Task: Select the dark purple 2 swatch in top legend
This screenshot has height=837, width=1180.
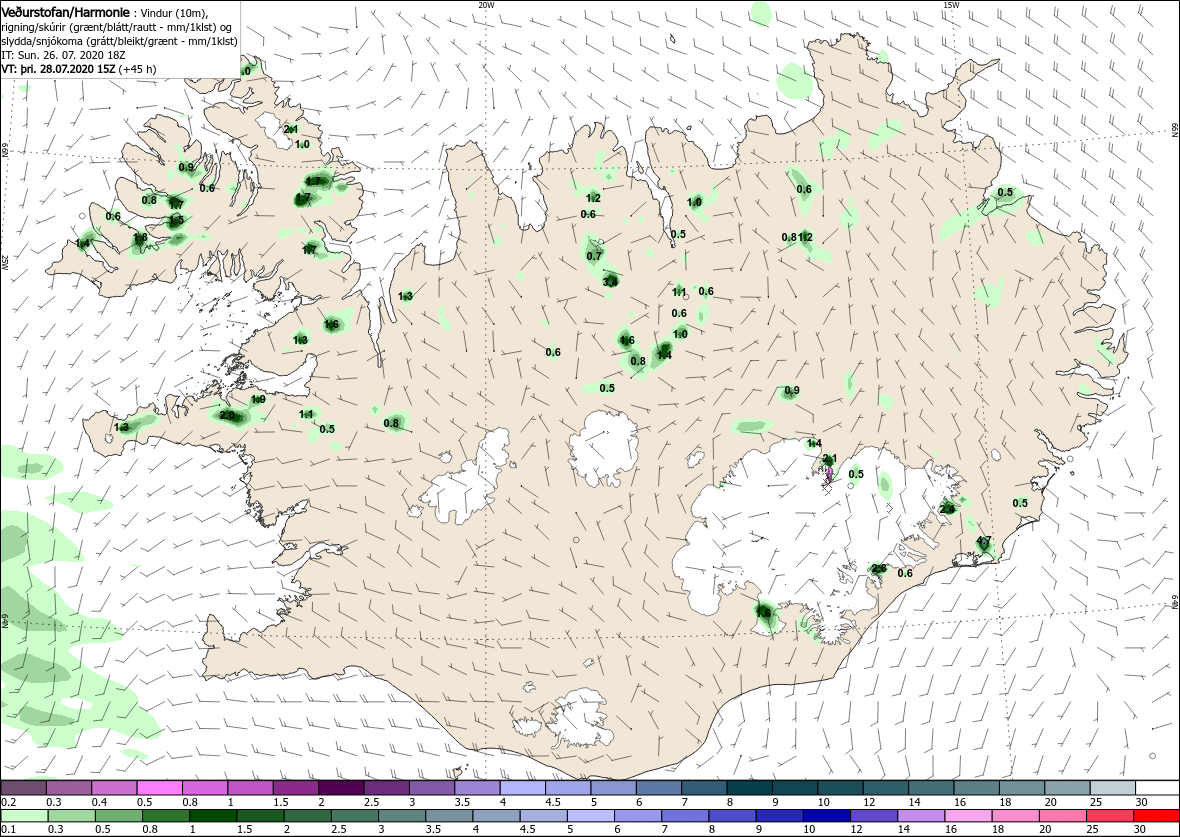Action: (342, 788)
